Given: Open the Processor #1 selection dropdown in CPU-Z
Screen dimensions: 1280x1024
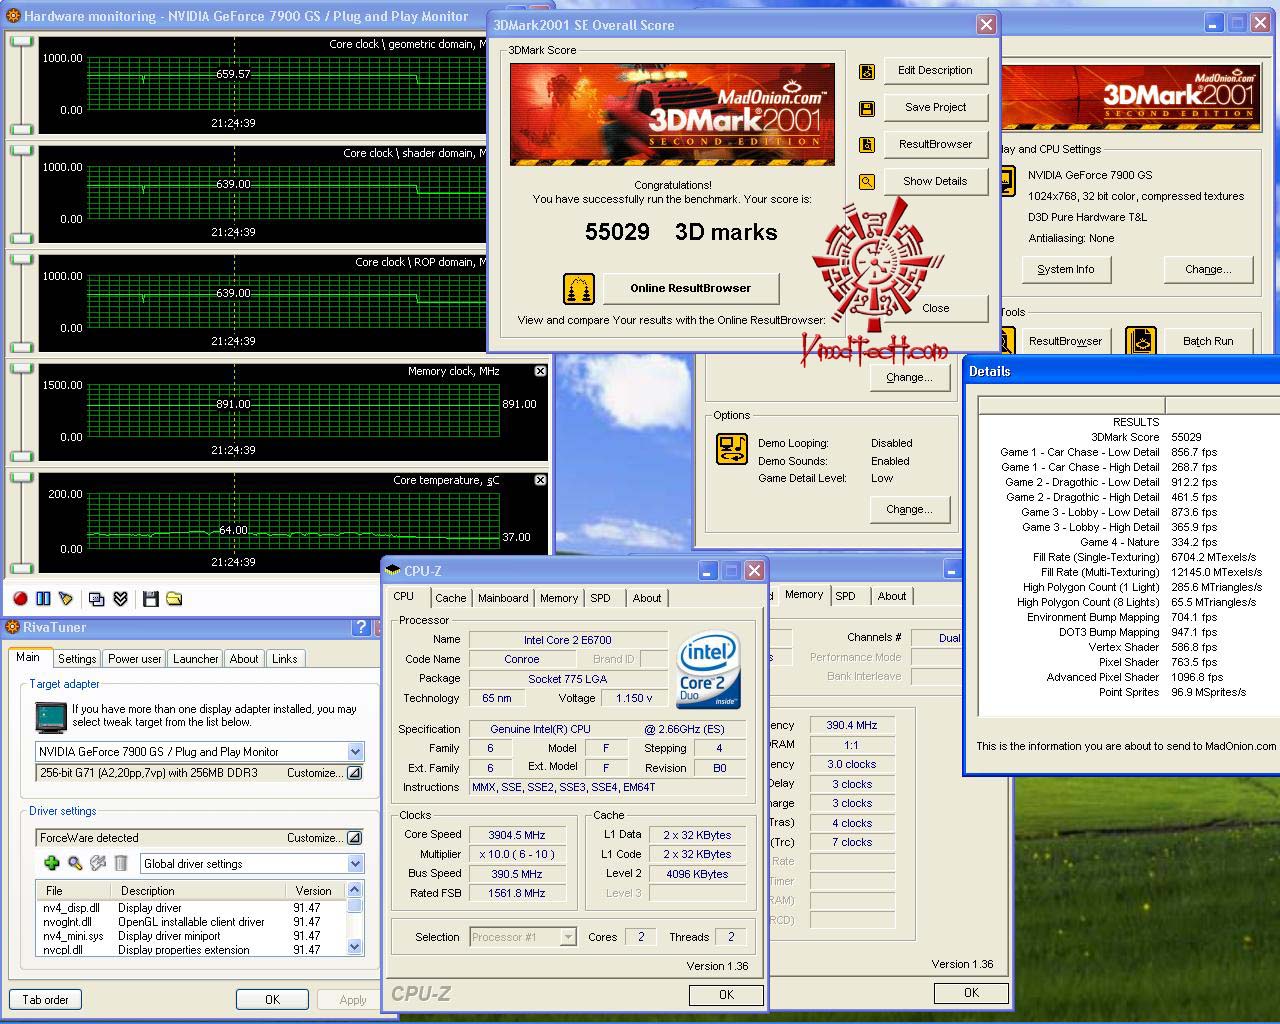Looking at the screenshot, I should click(x=568, y=937).
